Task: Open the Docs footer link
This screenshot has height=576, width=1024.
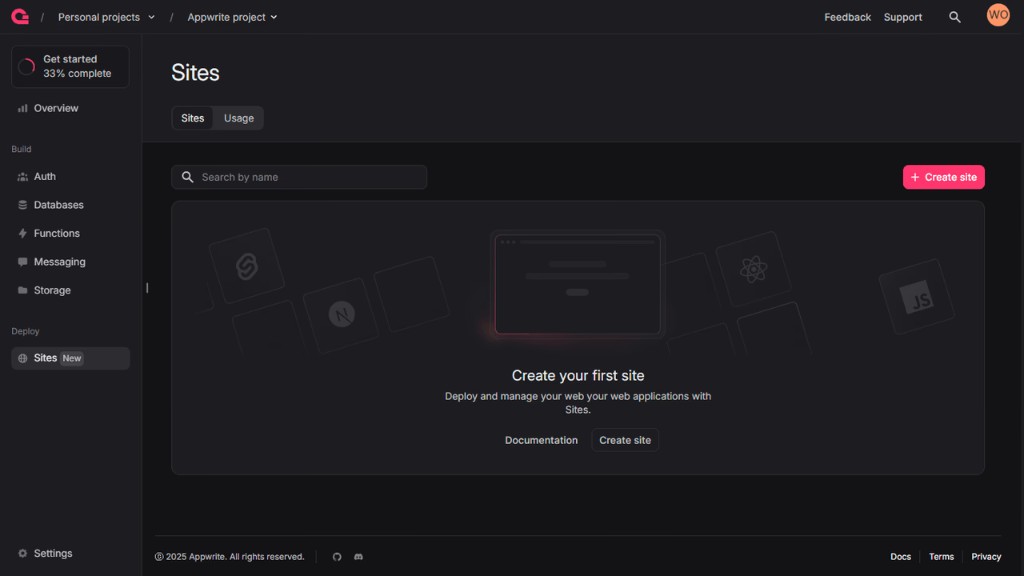Action: click(900, 557)
